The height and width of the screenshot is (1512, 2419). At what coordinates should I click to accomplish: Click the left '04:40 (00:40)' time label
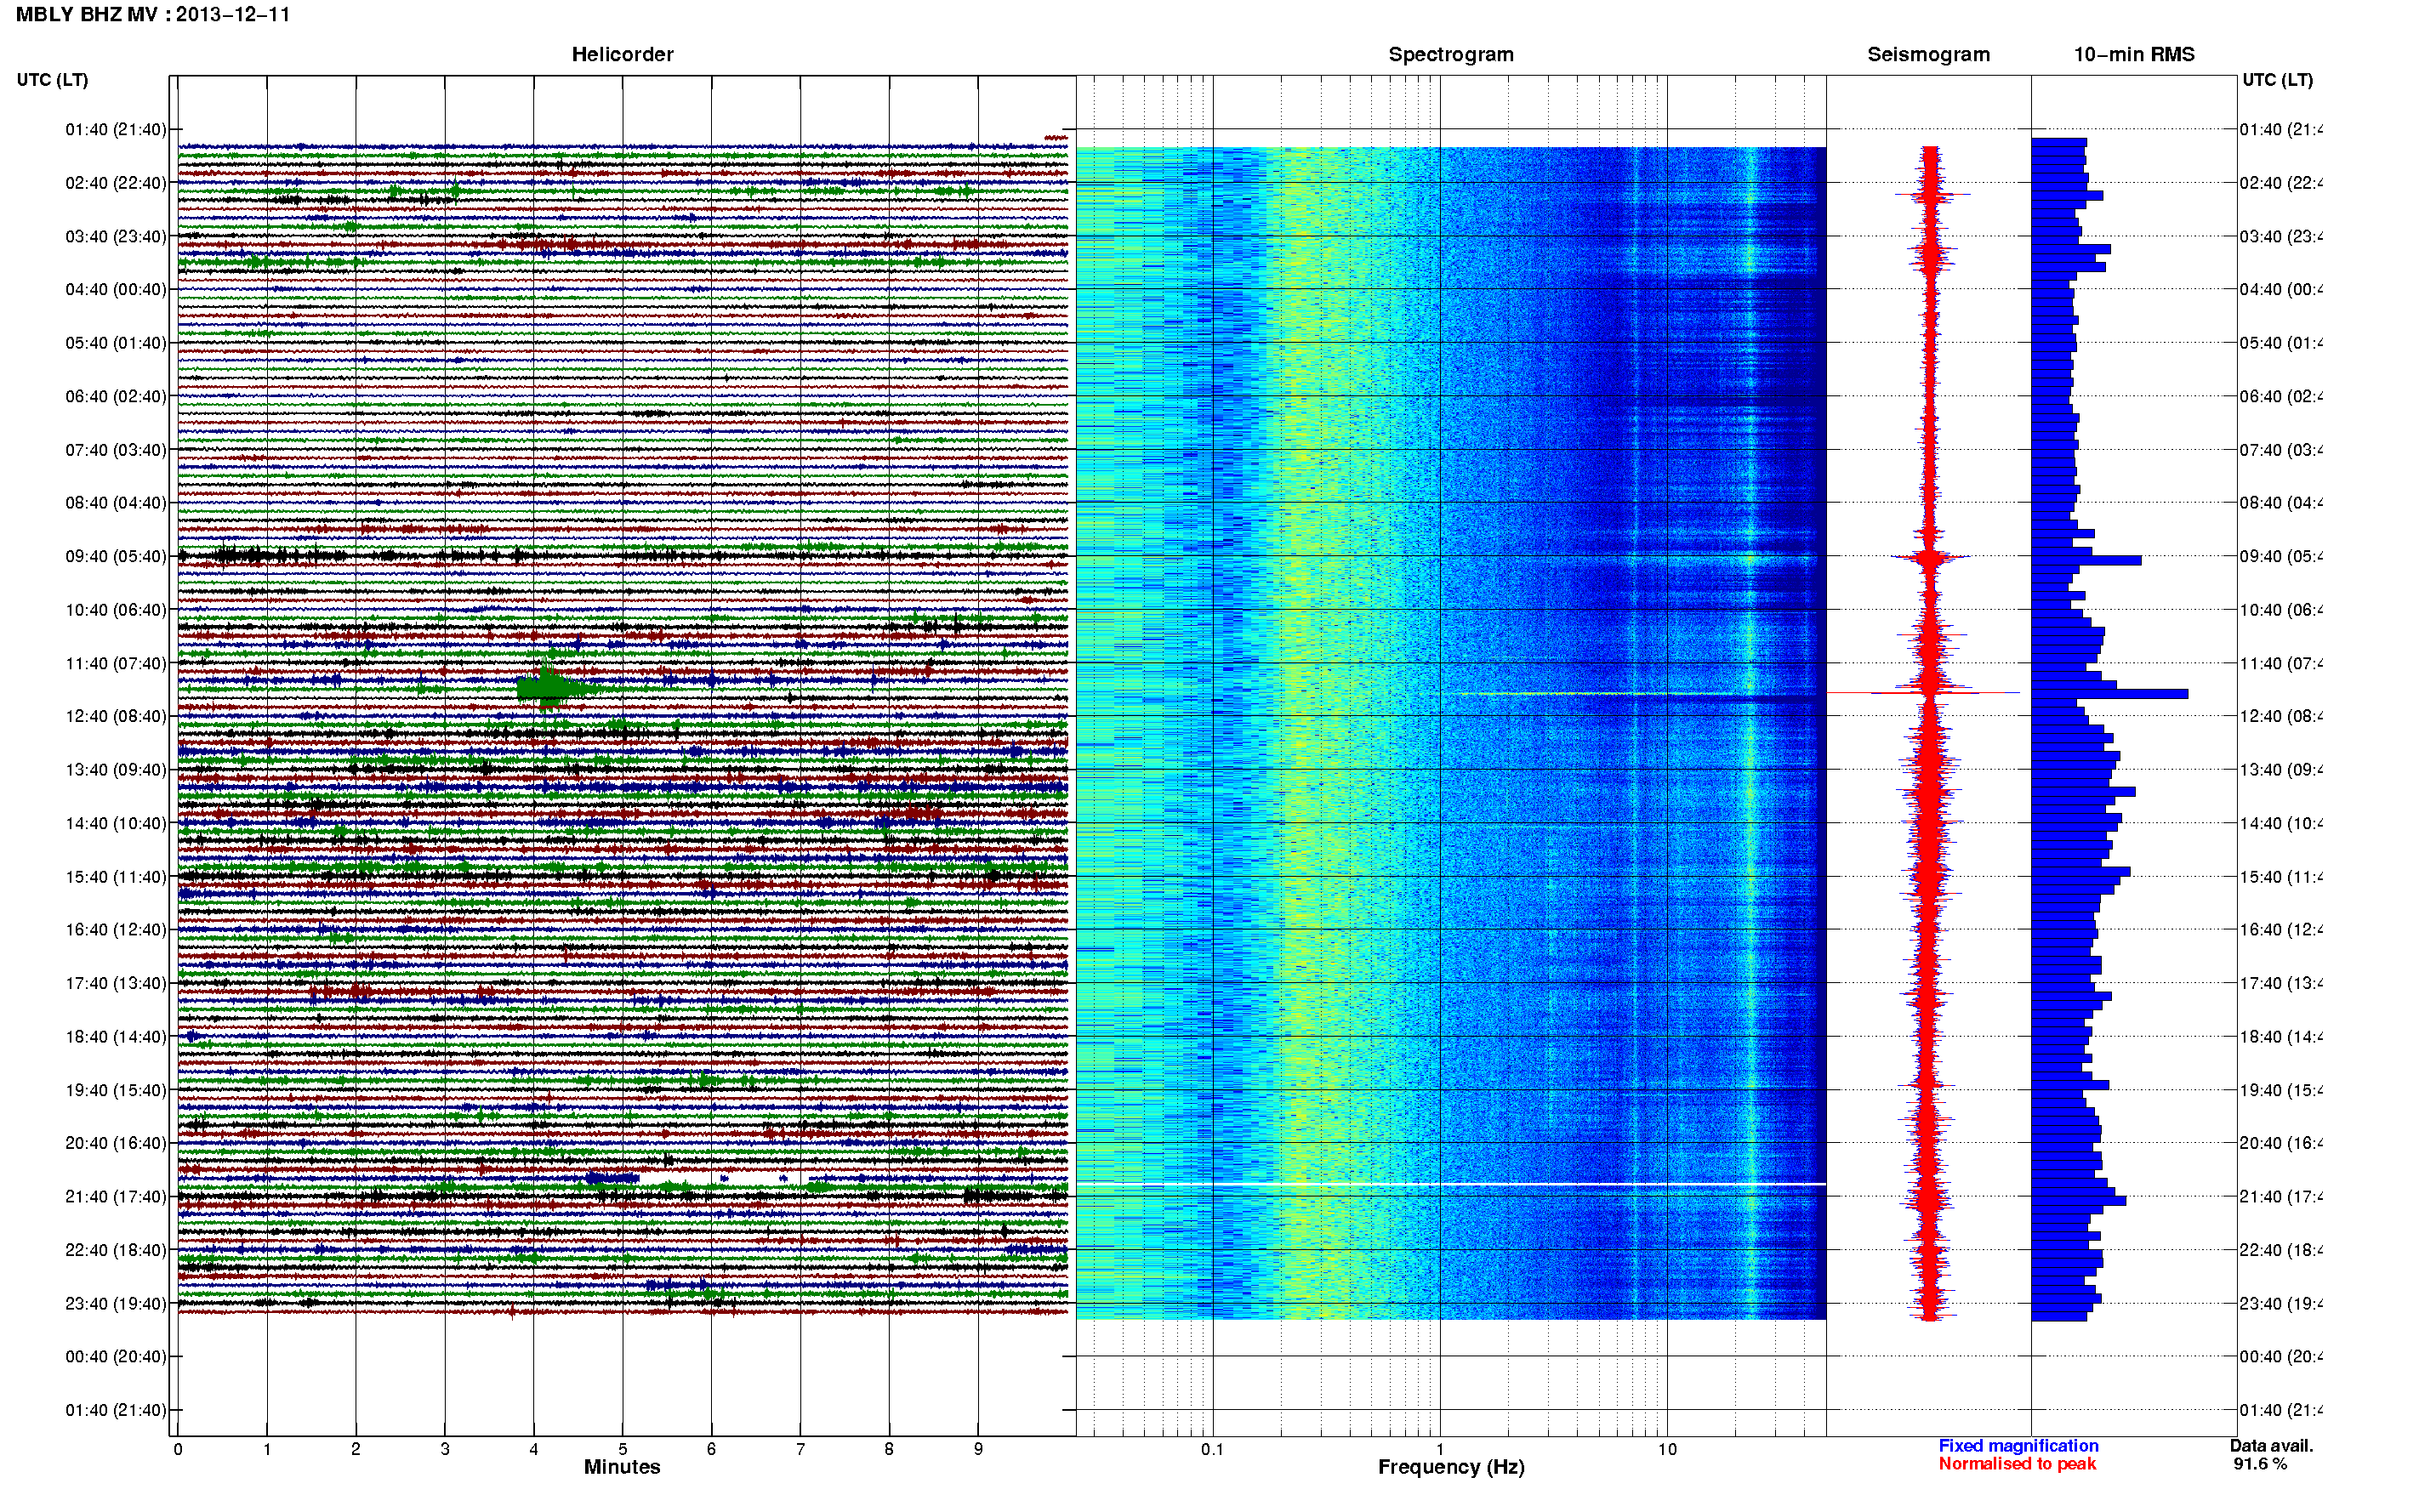116,289
